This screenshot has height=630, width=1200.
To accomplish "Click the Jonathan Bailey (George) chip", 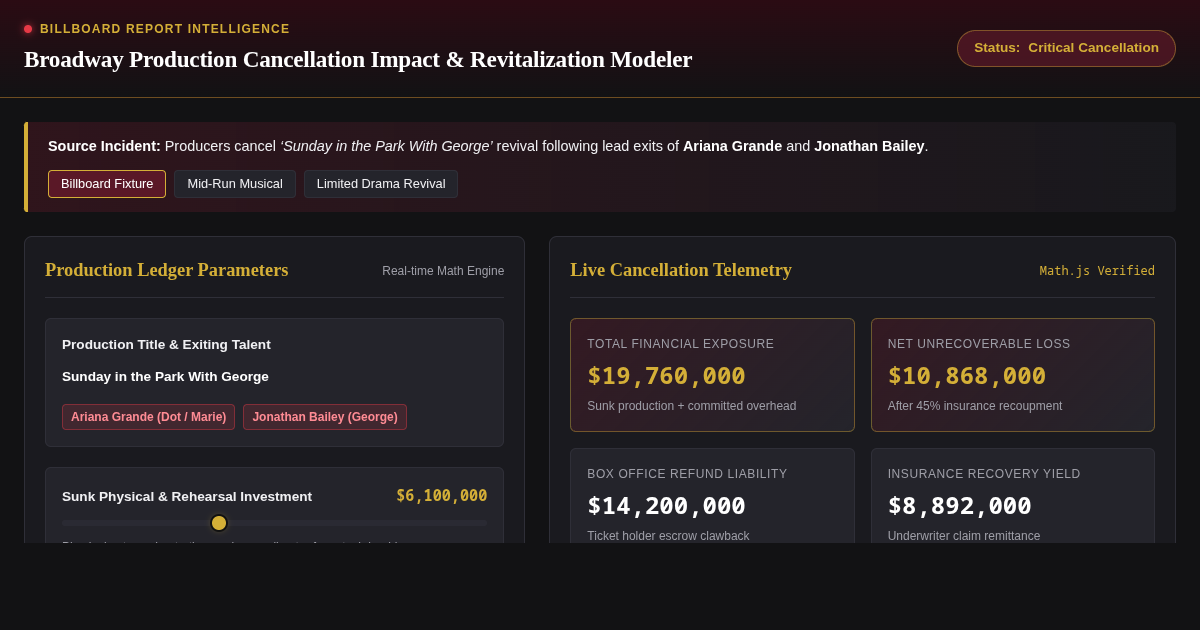I will tap(325, 417).
